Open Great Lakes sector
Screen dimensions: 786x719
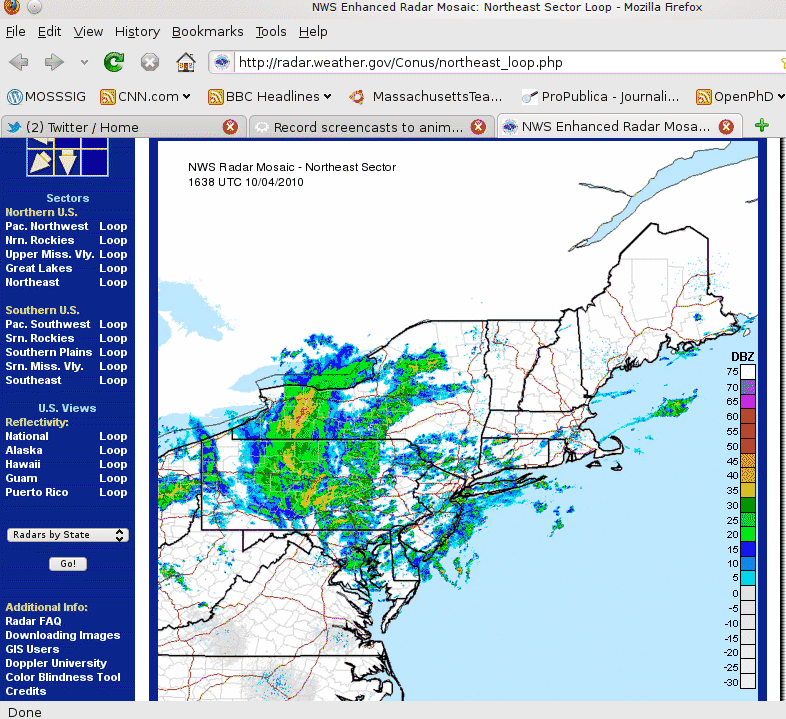(x=39, y=268)
